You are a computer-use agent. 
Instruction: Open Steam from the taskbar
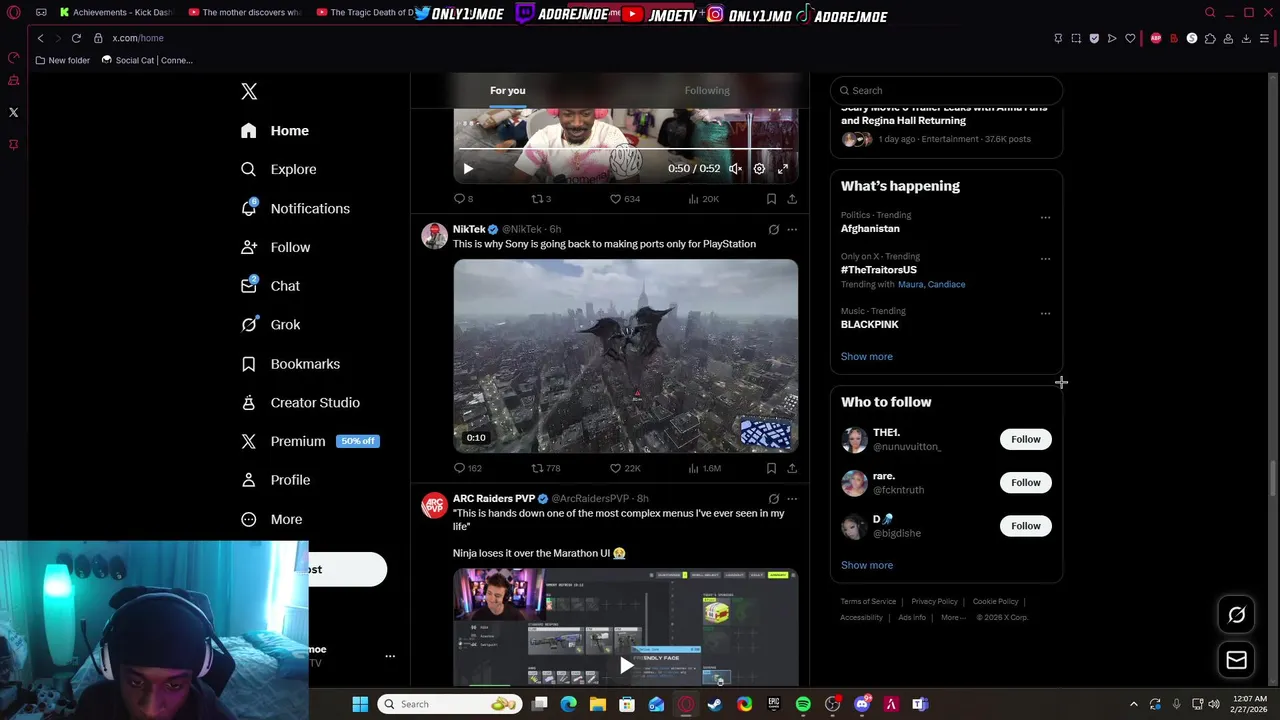pos(715,704)
